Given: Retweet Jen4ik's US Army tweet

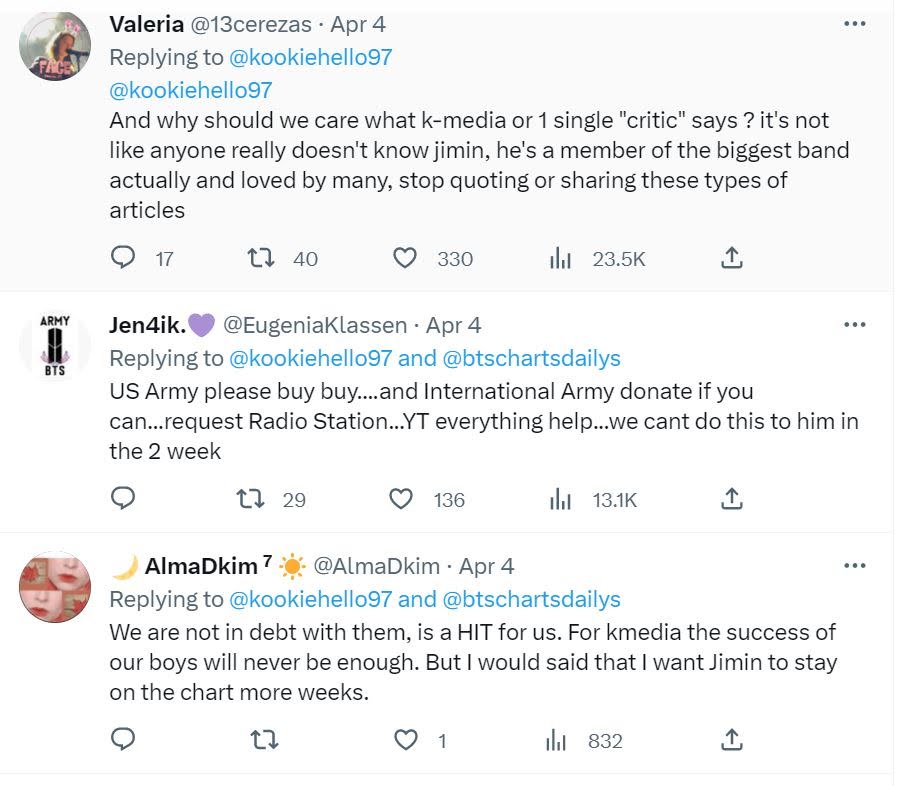Looking at the screenshot, I should 259,498.
